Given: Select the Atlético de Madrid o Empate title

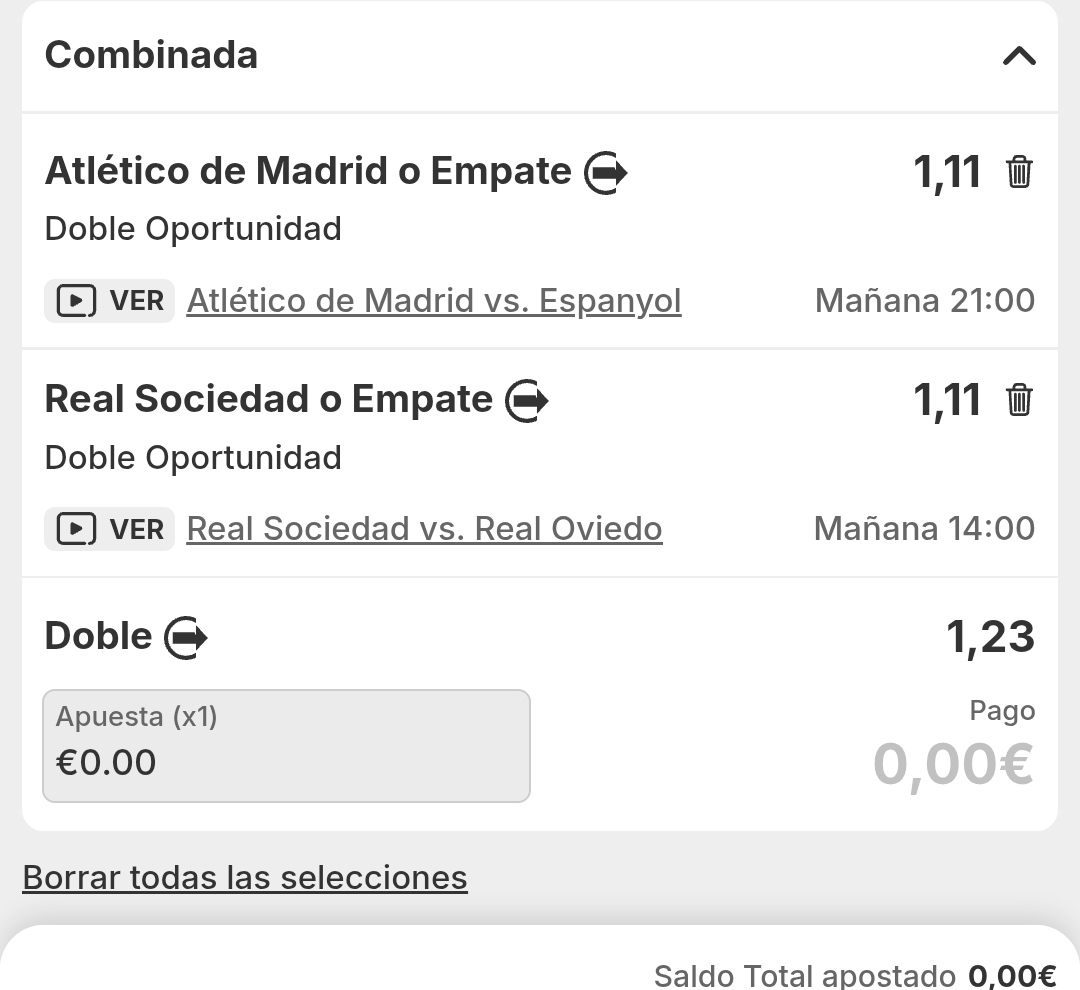Looking at the screenshot, I should [308, 172].
